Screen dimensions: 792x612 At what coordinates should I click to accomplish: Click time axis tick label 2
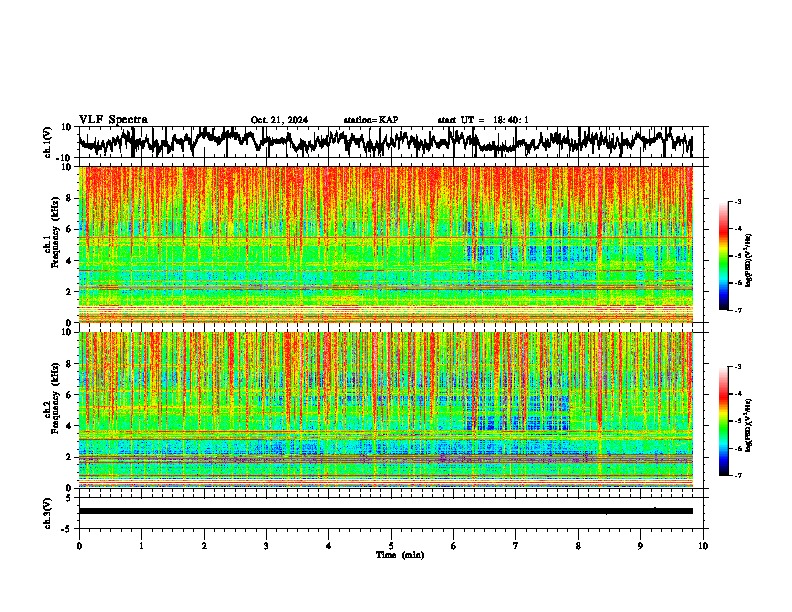point(204,546)
